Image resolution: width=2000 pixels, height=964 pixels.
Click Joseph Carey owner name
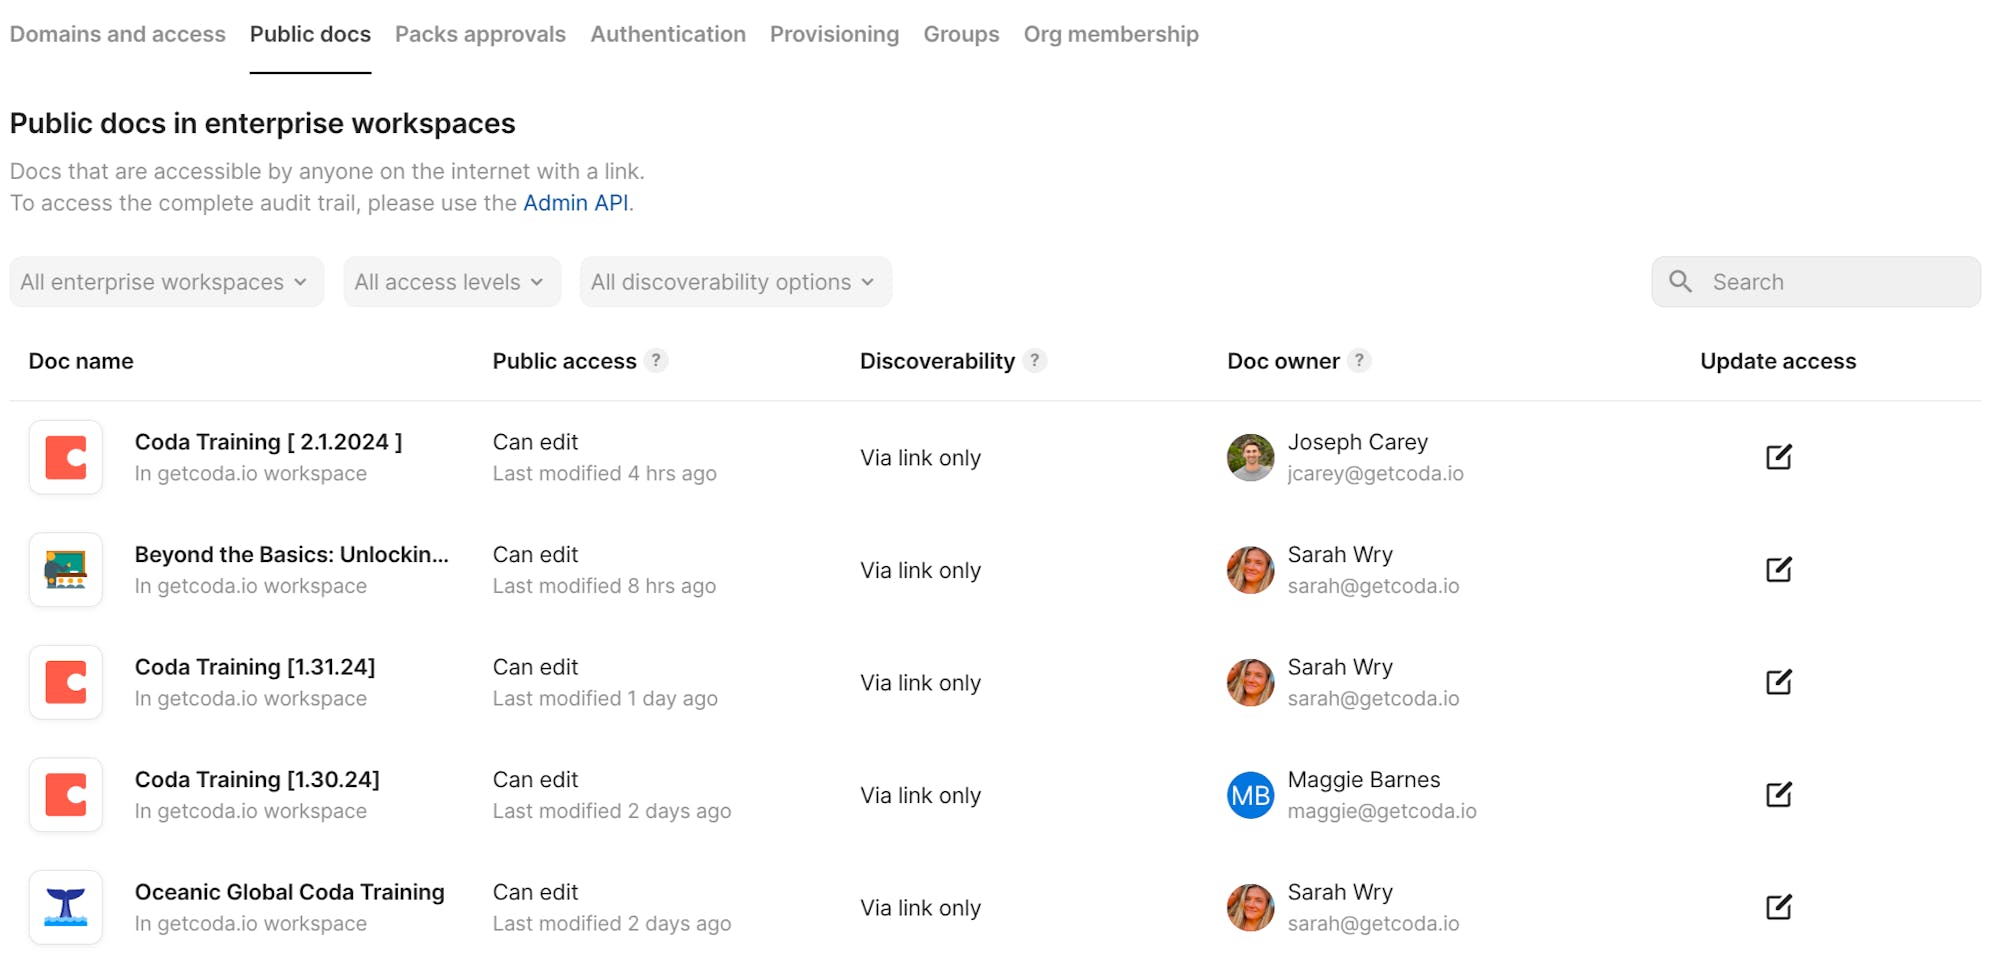click(1357, 442)
